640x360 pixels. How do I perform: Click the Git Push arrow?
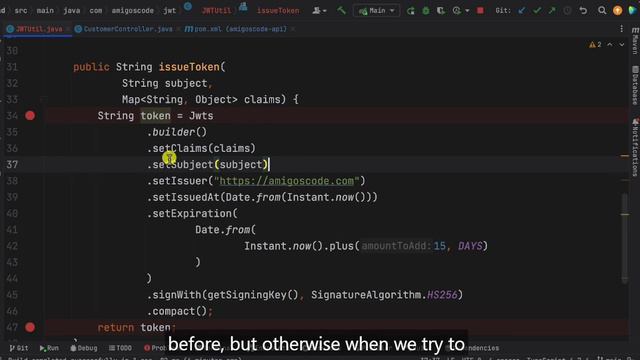pos(552,11)
